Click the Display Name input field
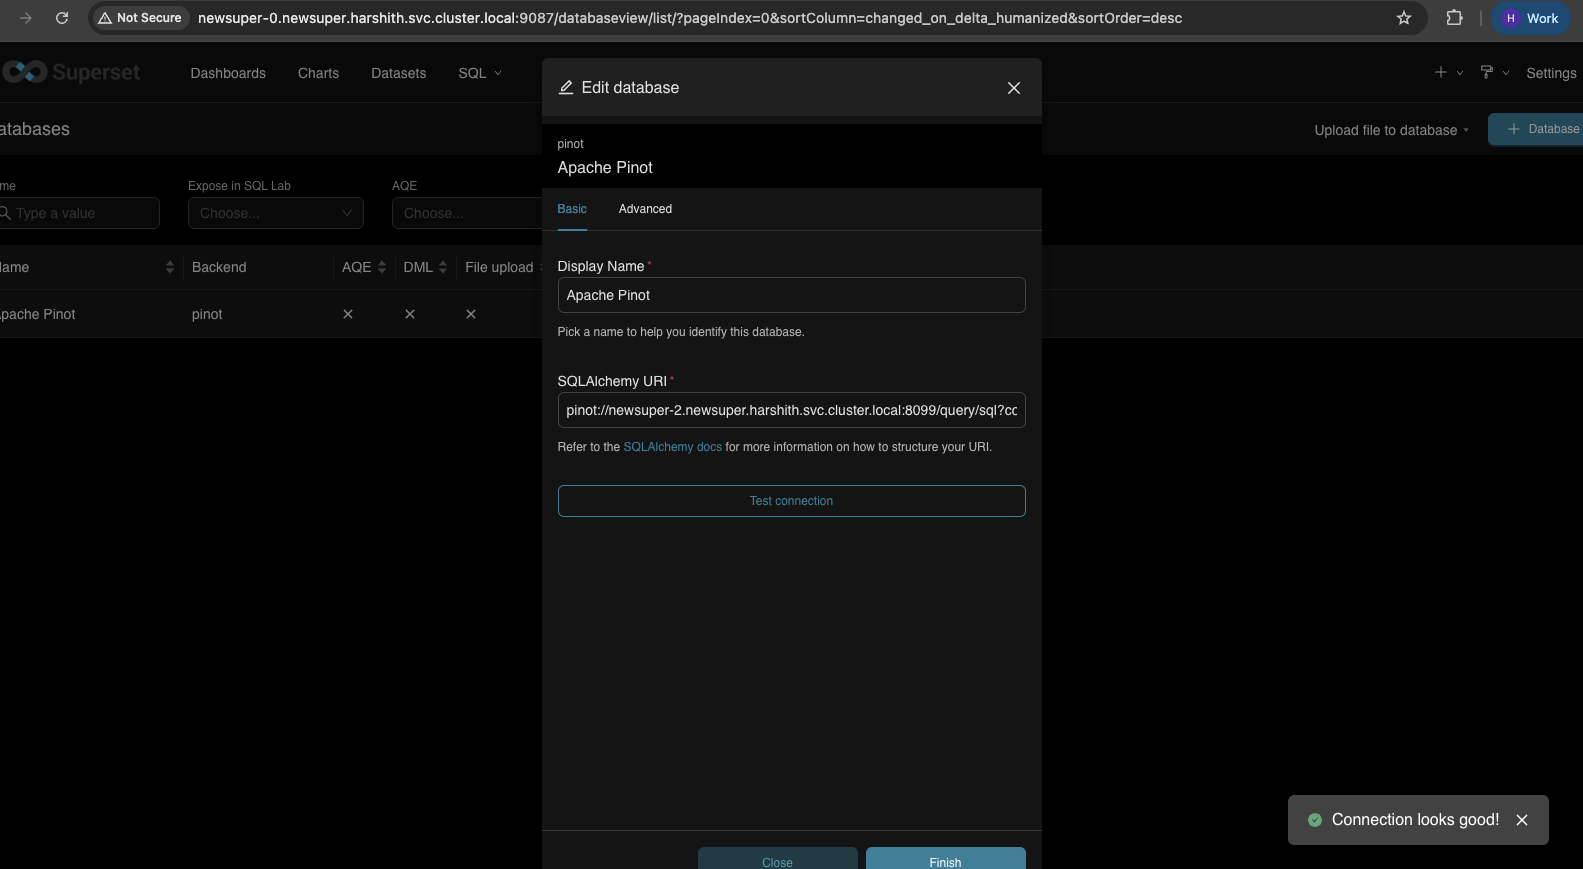Screen dimensions: 1583x869 coord(791,295)
